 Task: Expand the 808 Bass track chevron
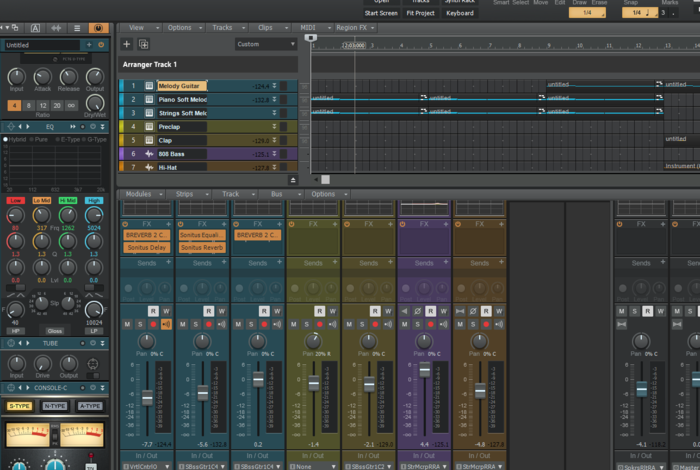[x=274, y=154]
